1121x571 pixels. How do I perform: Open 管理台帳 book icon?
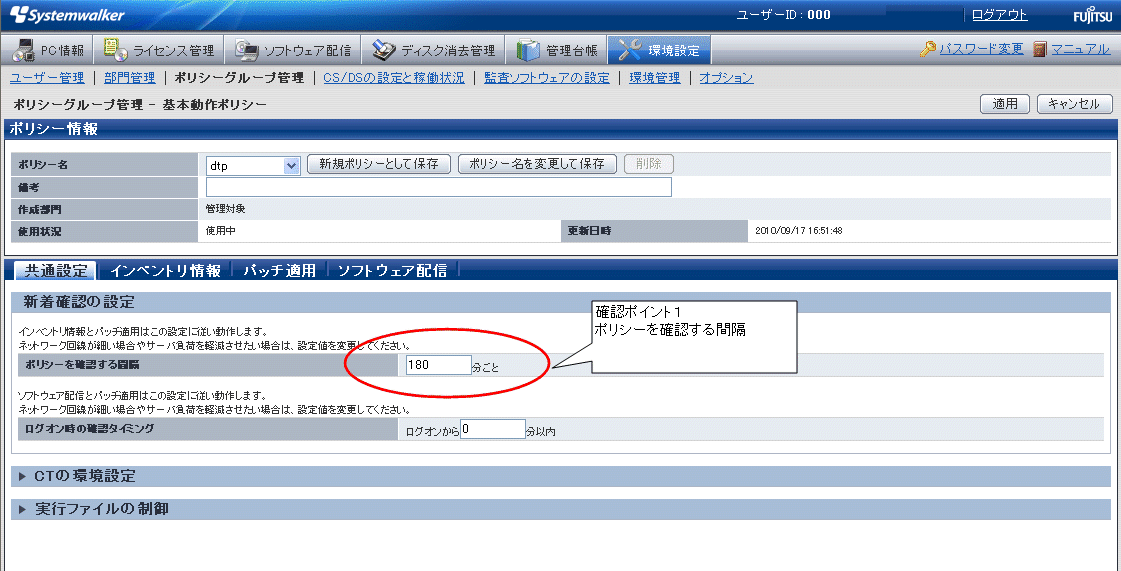tap(528, 49)
